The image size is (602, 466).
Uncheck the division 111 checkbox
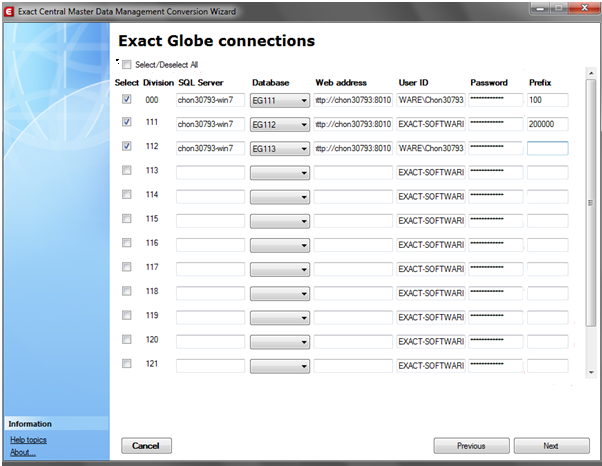126,122
